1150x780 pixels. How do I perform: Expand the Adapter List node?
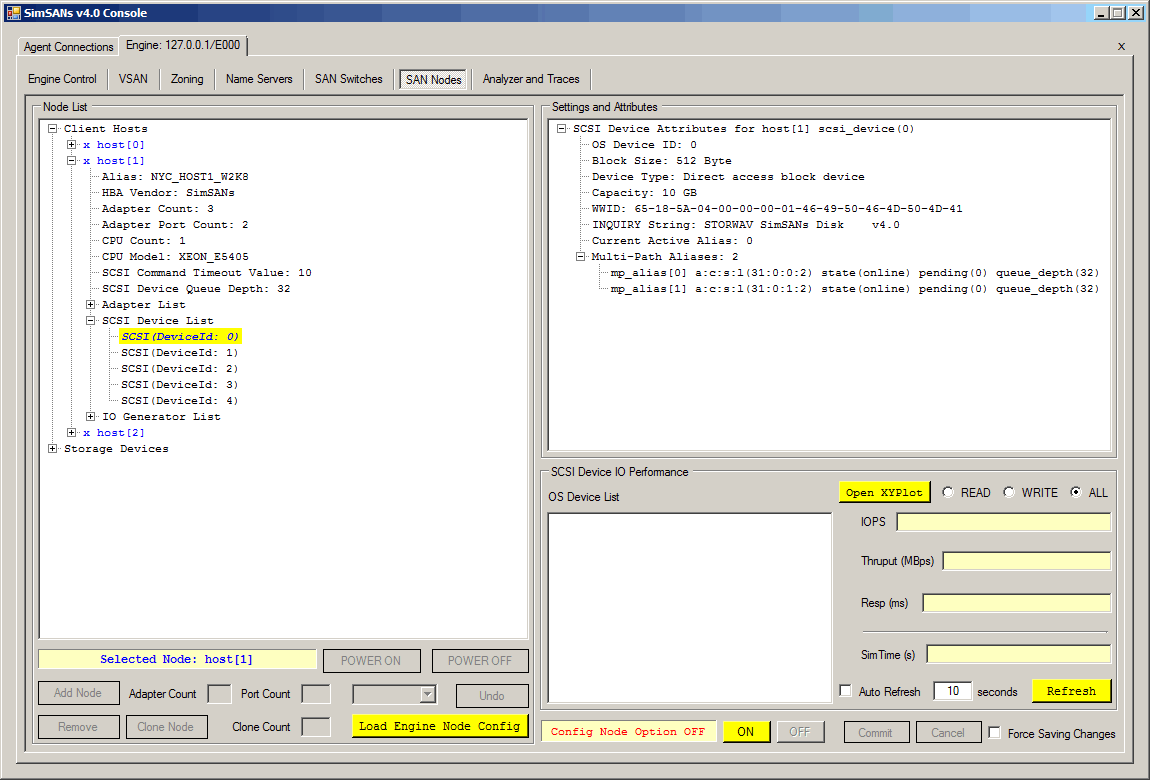[x=91, y=305]
